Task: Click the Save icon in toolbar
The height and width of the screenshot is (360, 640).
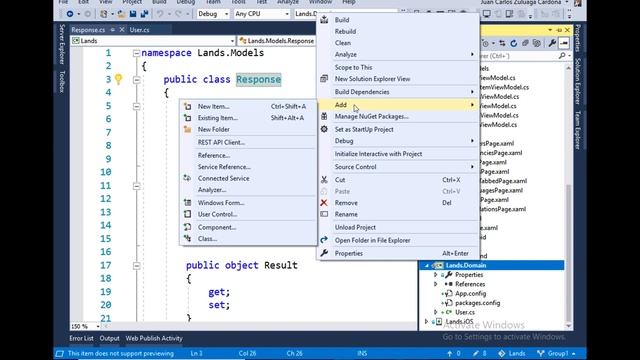Action: (133, 14)
